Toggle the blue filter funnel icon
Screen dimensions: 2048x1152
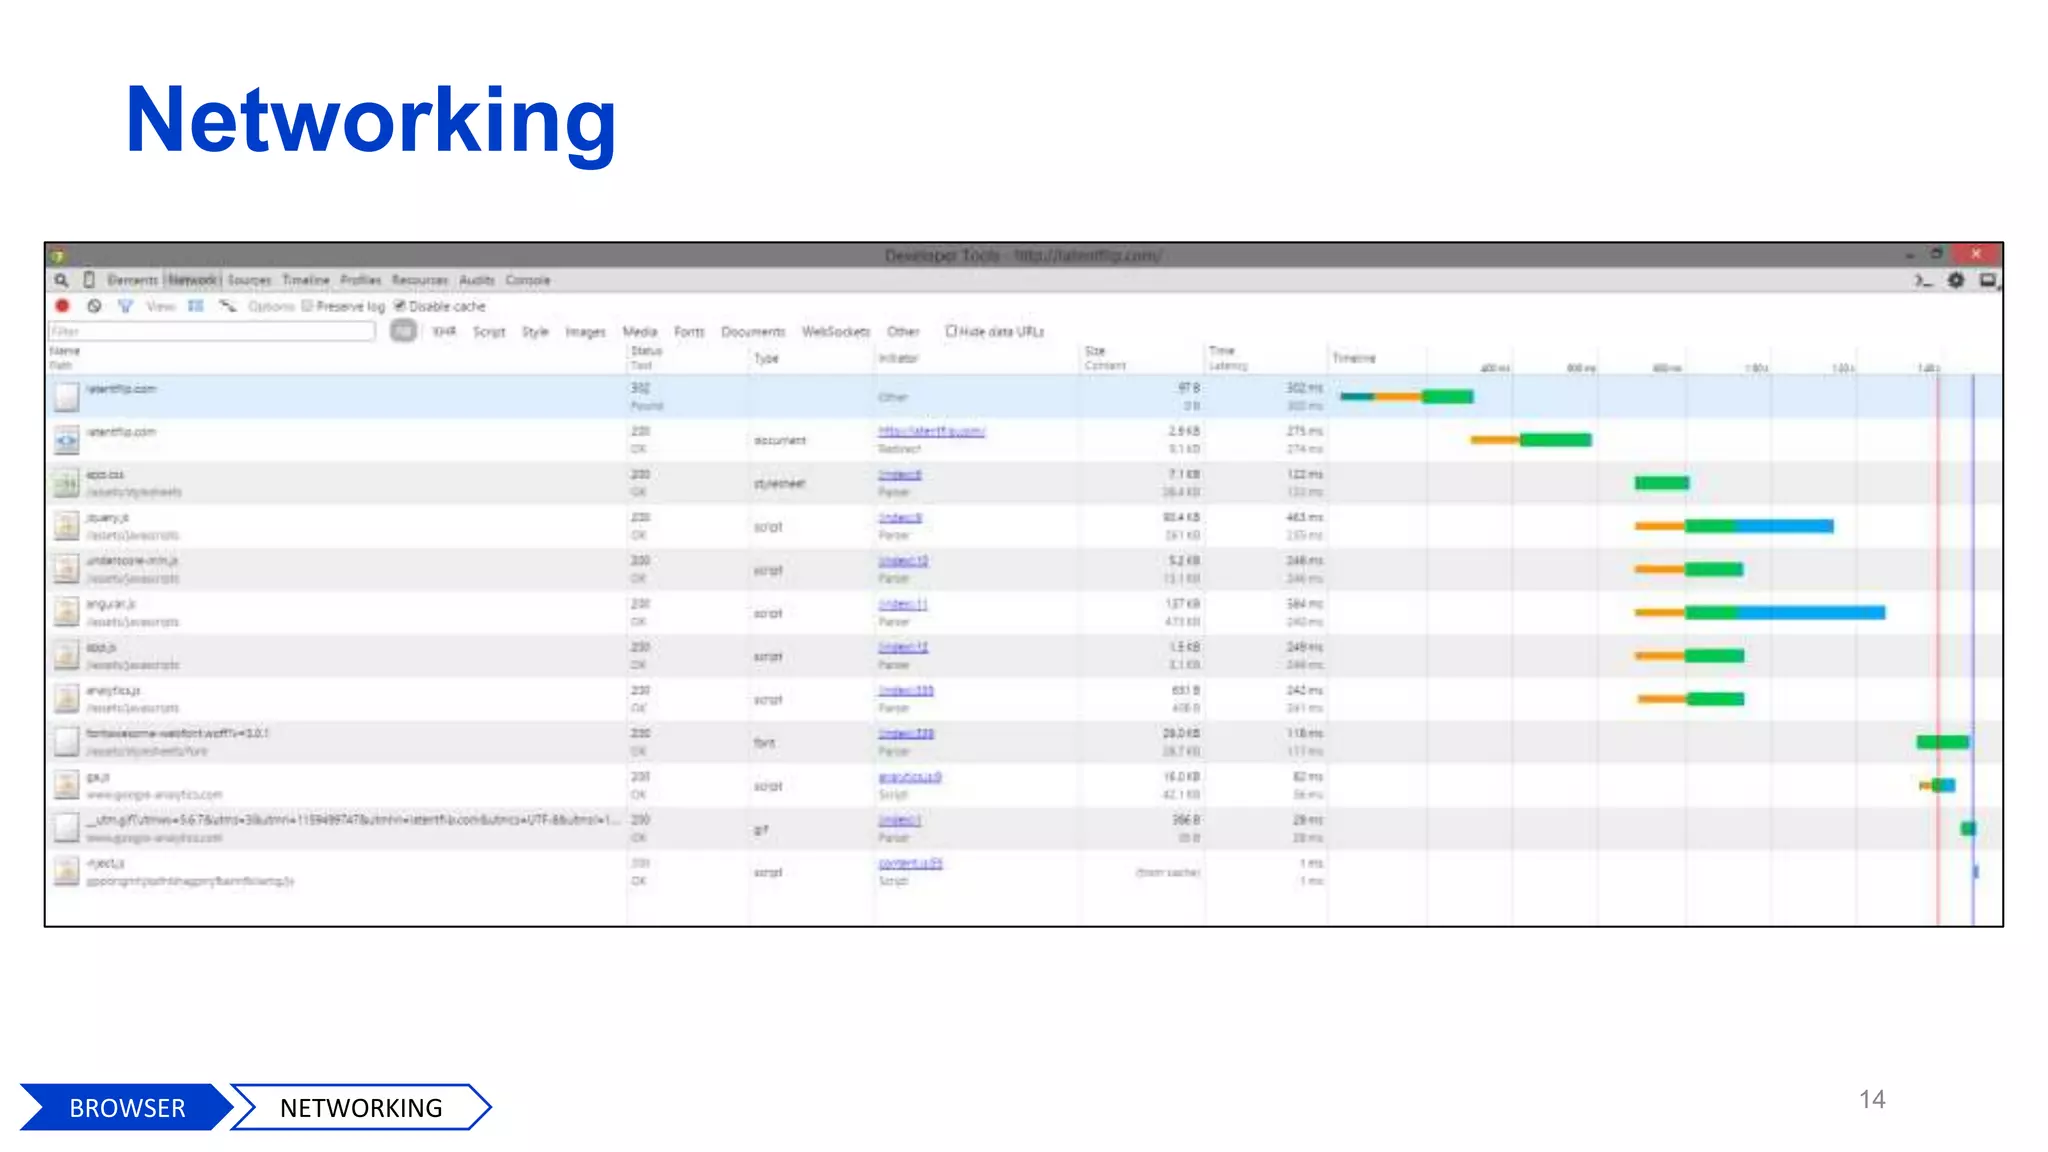click(x=125, y=306)
